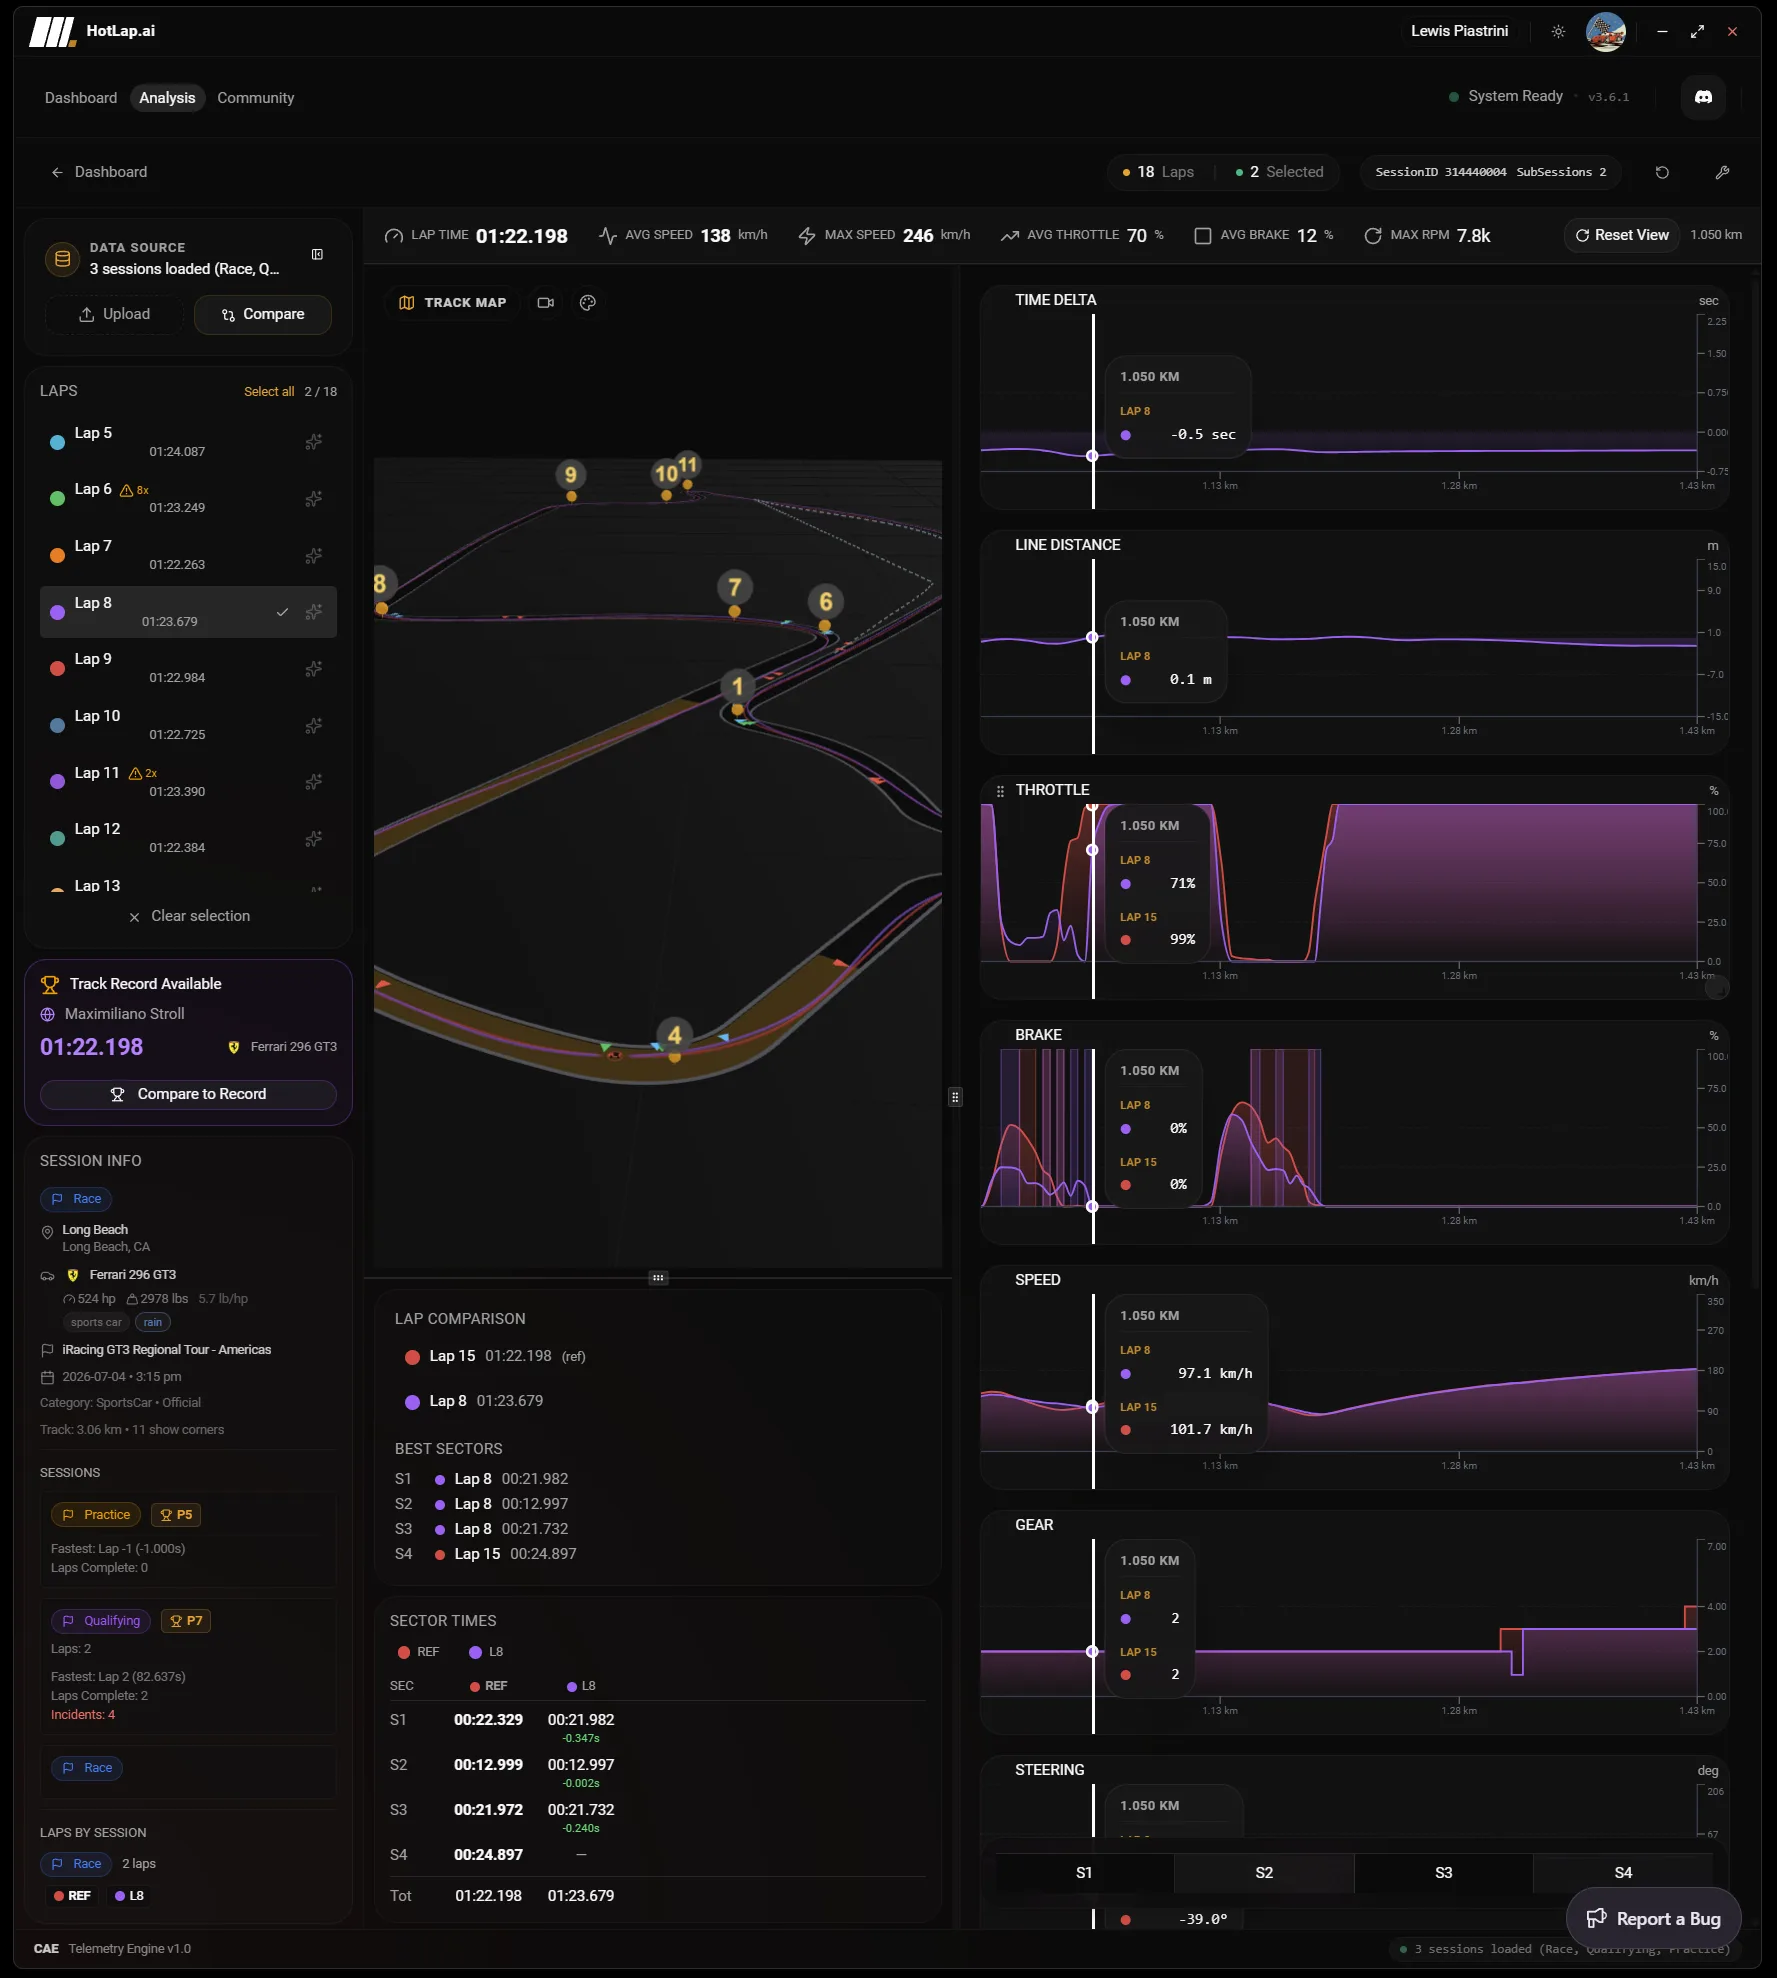The image size is (1777, 1978).
Task: Click the warning icon on Lap 6
Action: (x=127, y=490)
